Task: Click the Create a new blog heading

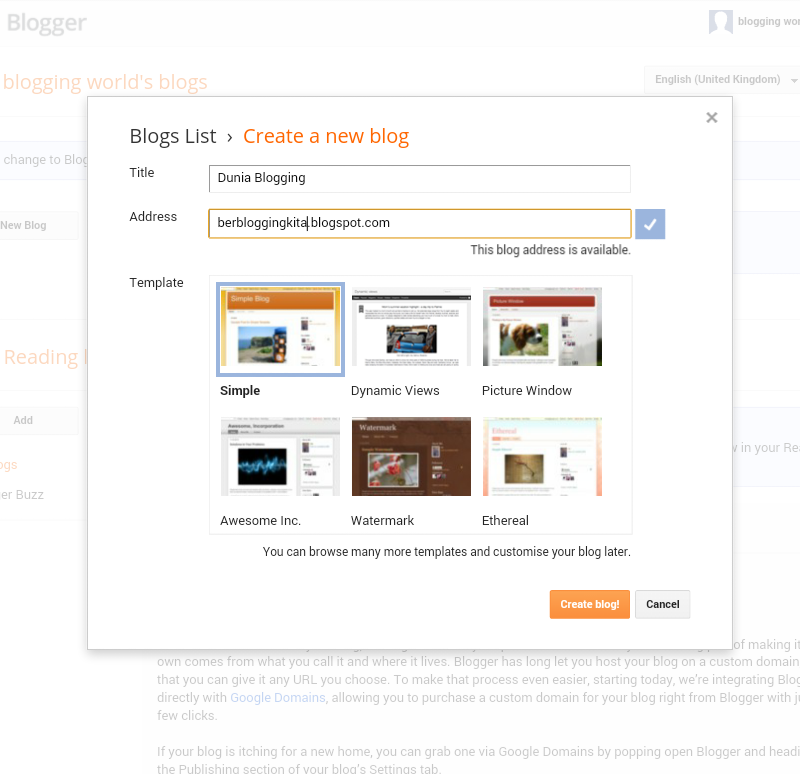Action: coord(326,136)
